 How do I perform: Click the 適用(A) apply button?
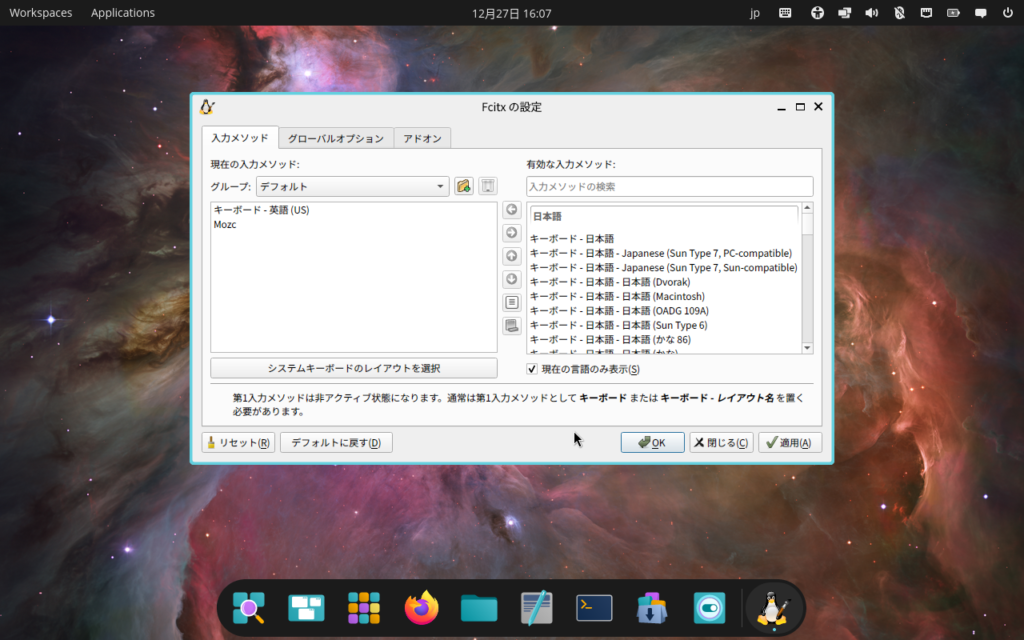tap(790, 443)
